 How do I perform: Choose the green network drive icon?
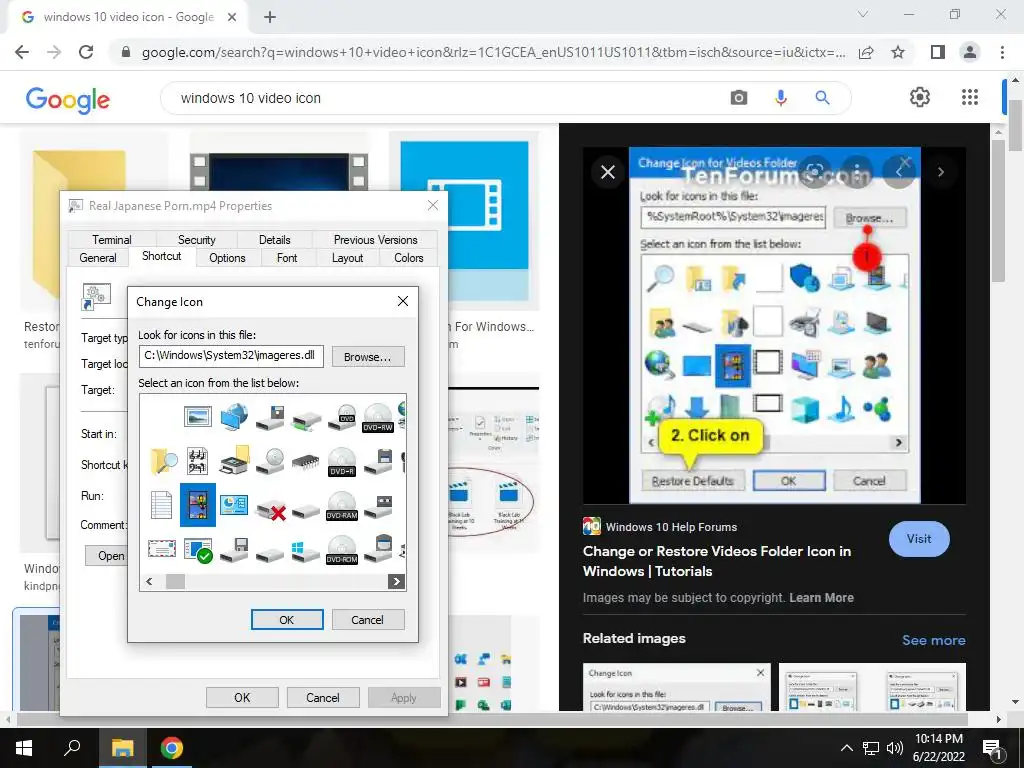tap(306, 421)
